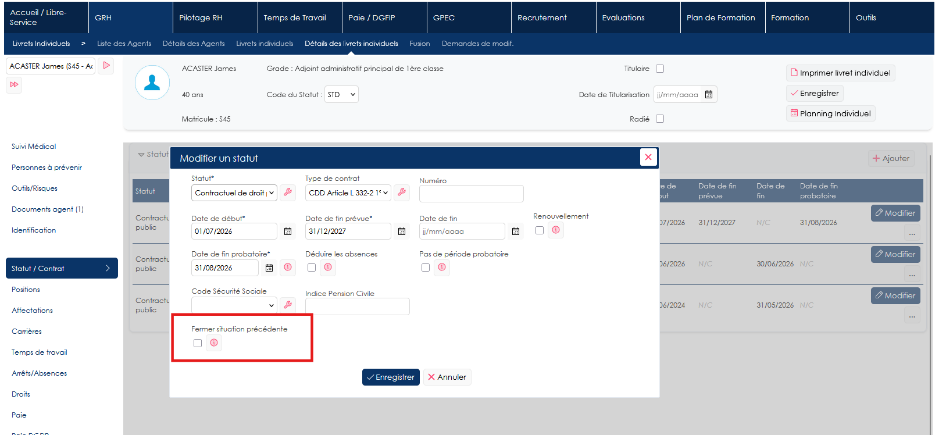Collapse the Statut section triangle

coord(141,154)
